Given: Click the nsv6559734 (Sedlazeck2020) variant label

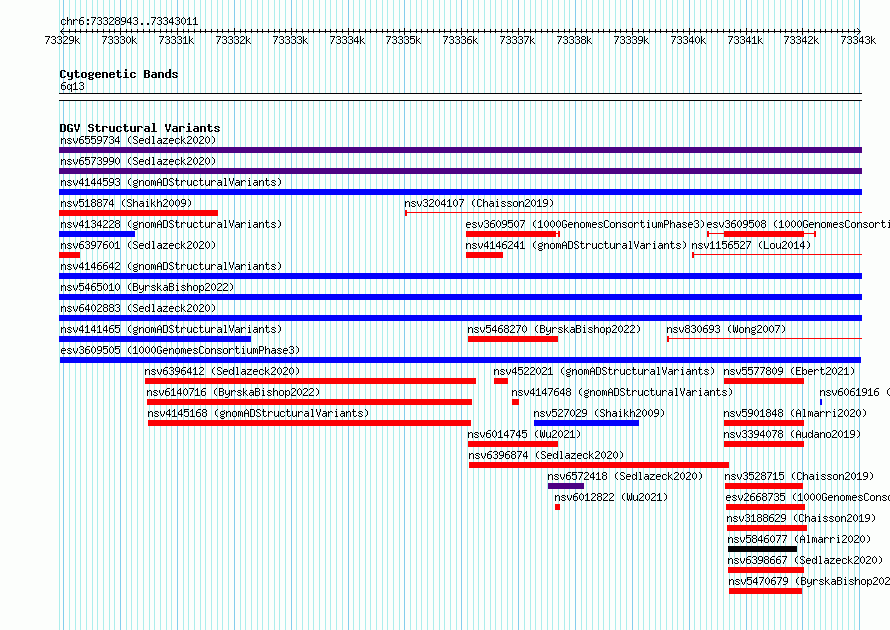Looking at the screenshot, I should pos(138,140).
